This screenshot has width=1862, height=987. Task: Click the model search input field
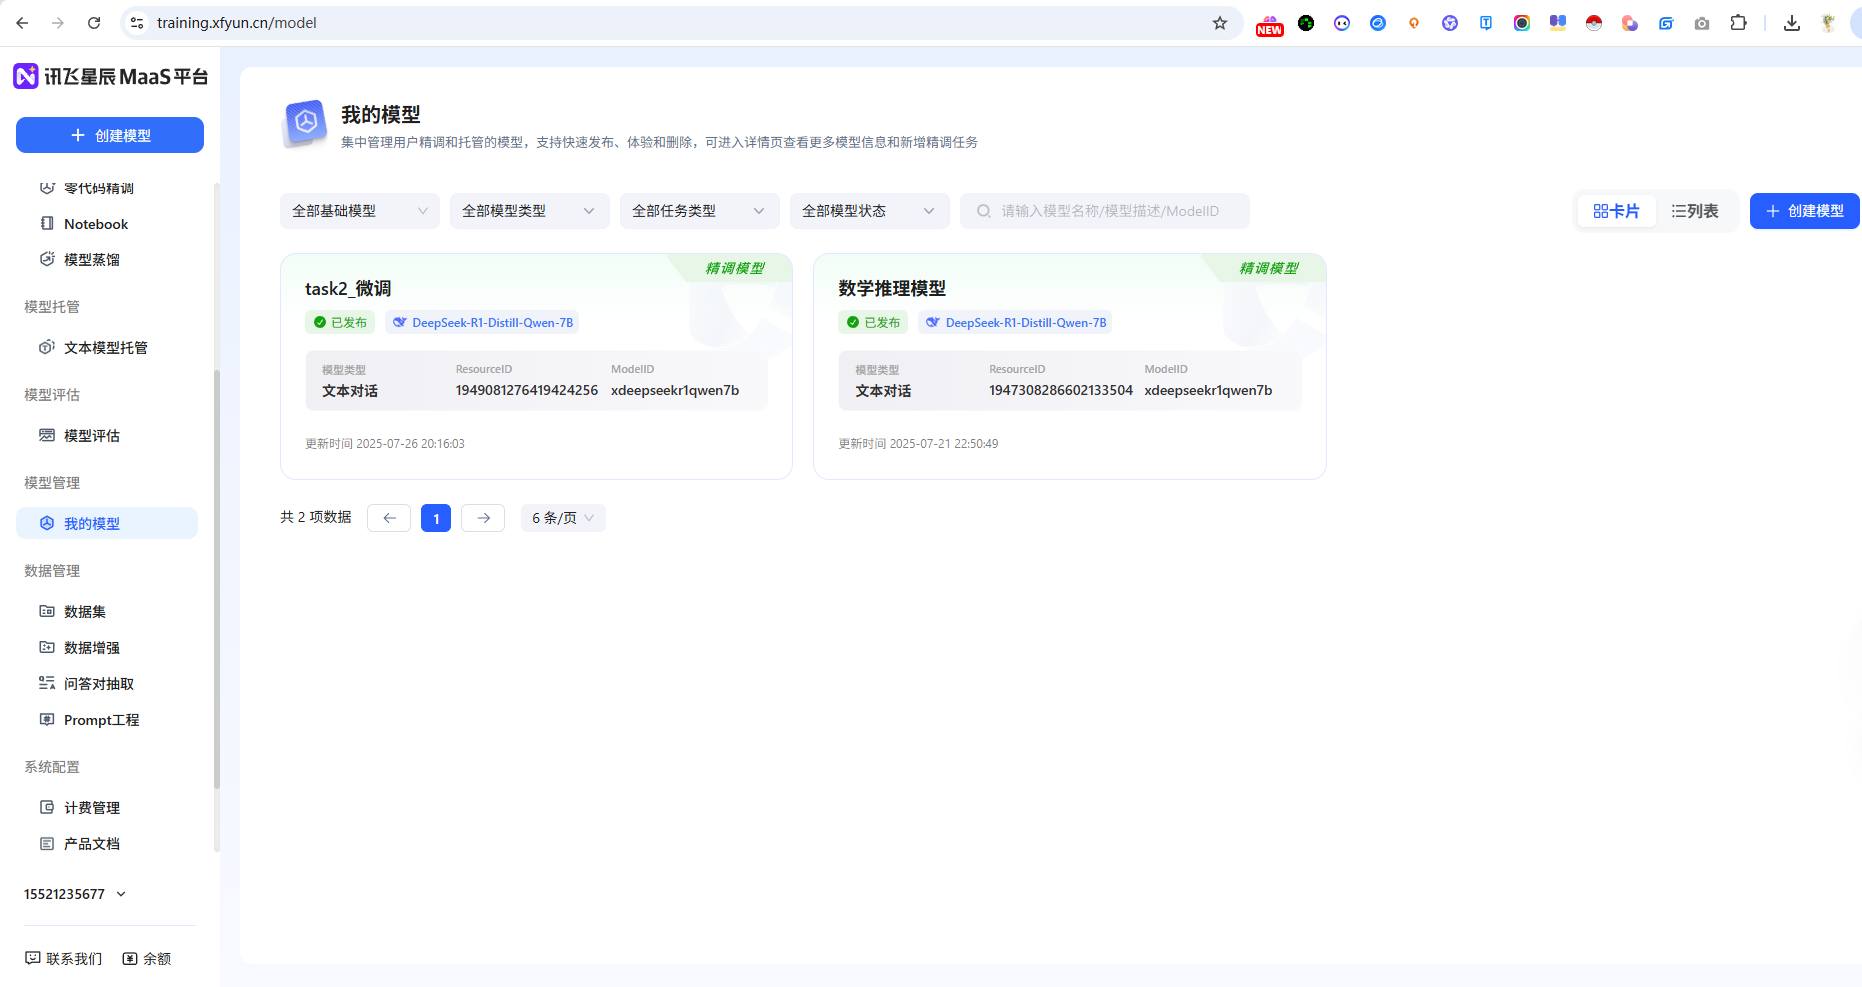pos(1105,211)
